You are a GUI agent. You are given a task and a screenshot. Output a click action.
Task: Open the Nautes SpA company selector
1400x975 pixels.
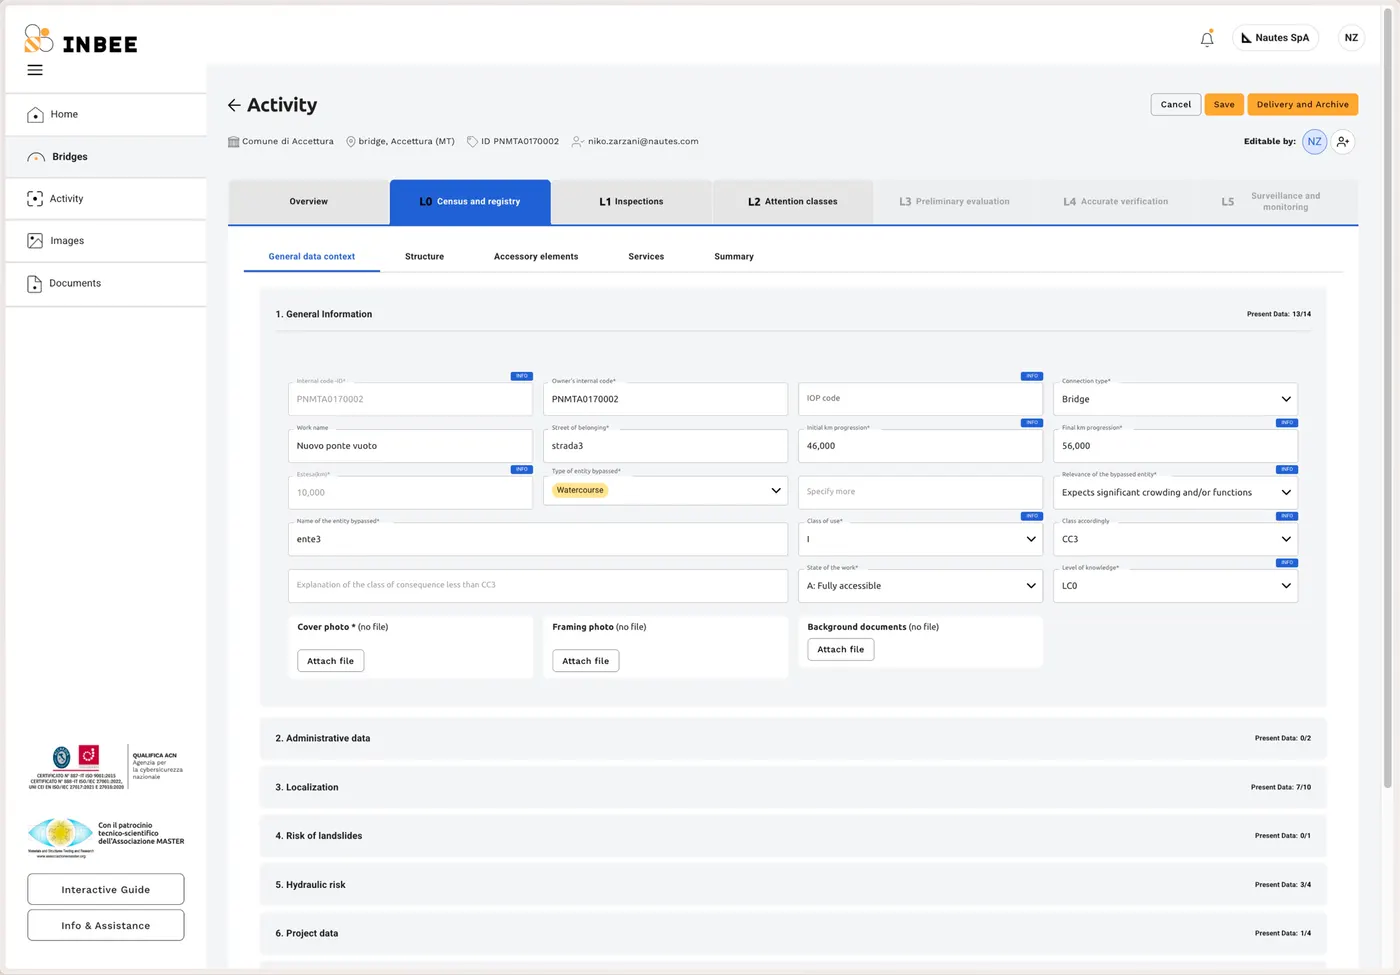(1275, 38)
